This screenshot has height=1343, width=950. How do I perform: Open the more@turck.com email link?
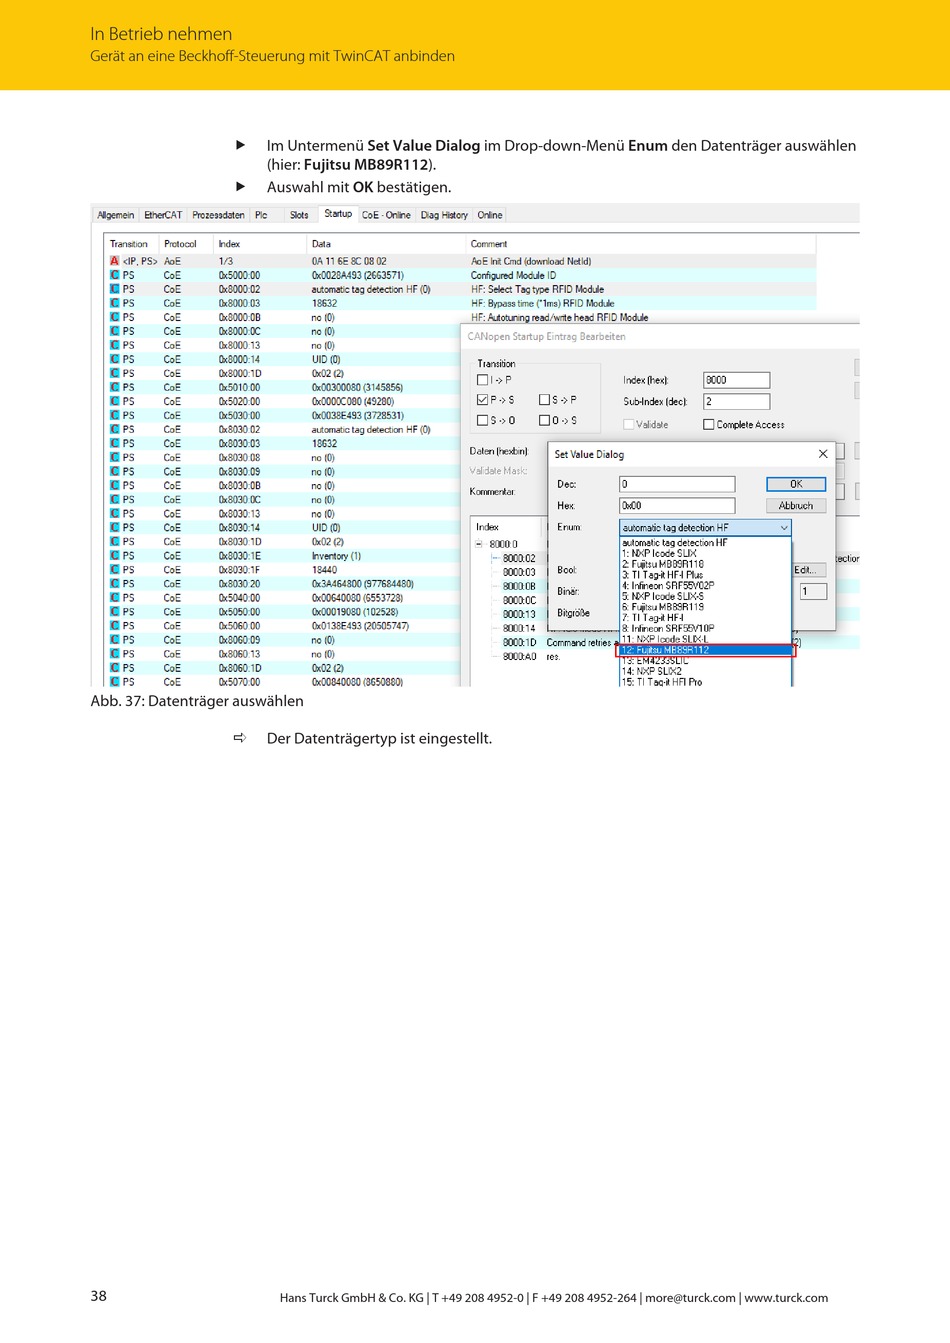click(690, 1298)
